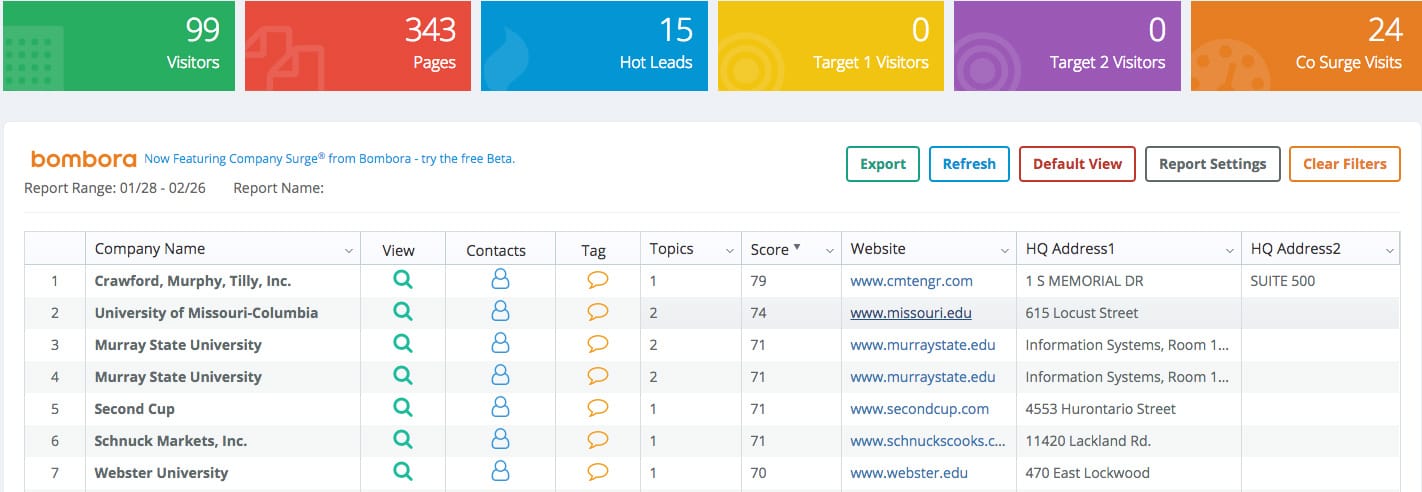Viewport: 1422px width, 492px height.
Task: Open the Company Name column filter dropdown
Action: 348,251
